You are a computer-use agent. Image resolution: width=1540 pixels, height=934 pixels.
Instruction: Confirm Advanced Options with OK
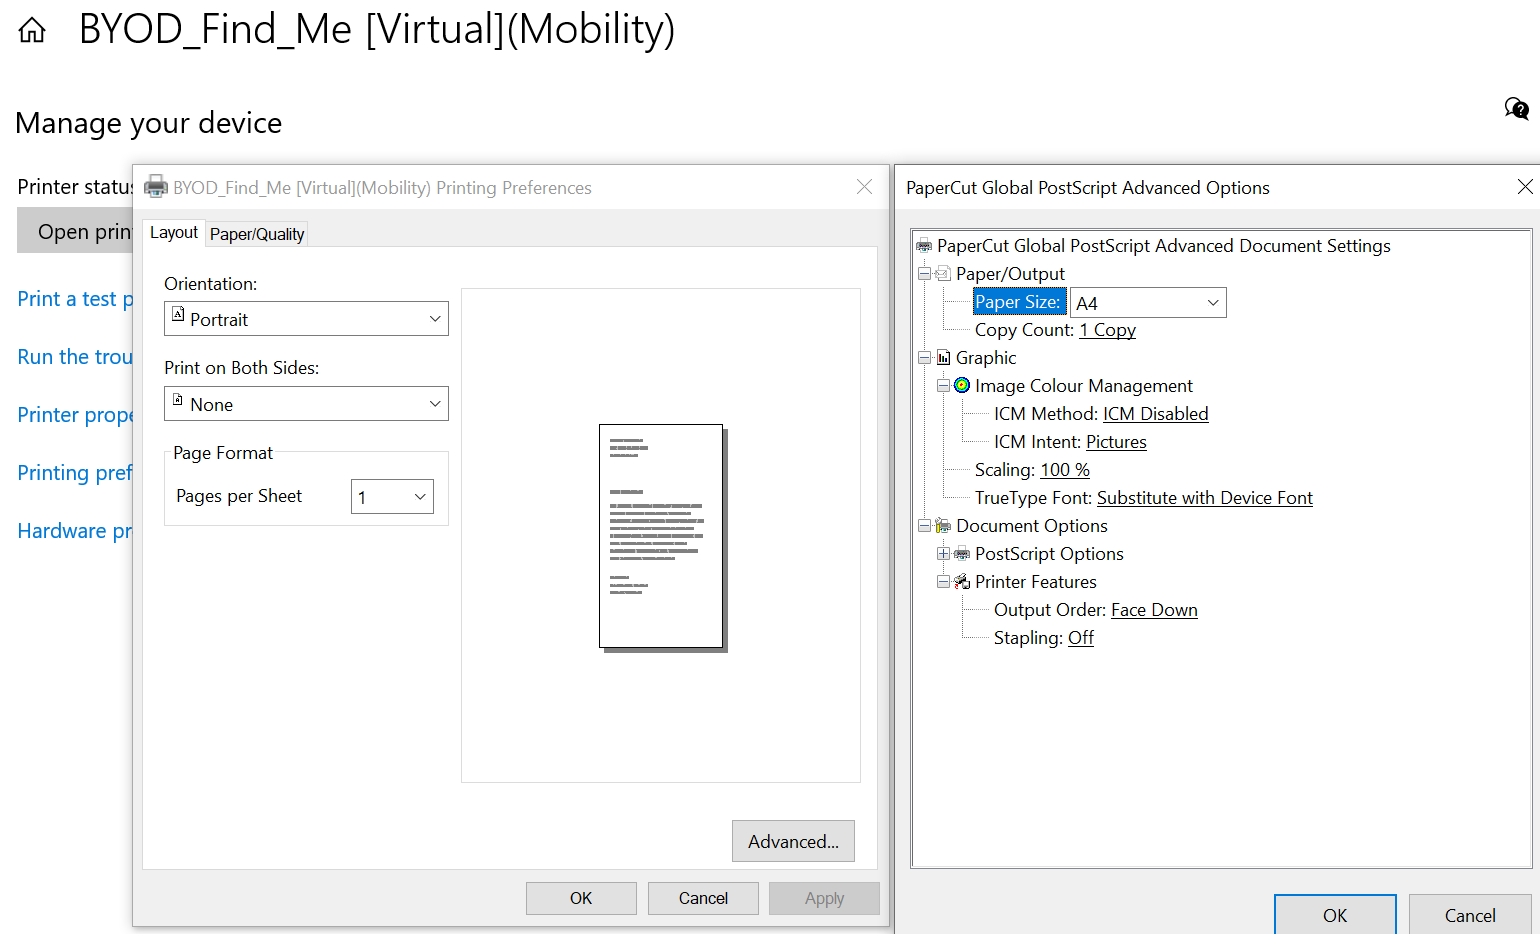tap(1335, 915)
